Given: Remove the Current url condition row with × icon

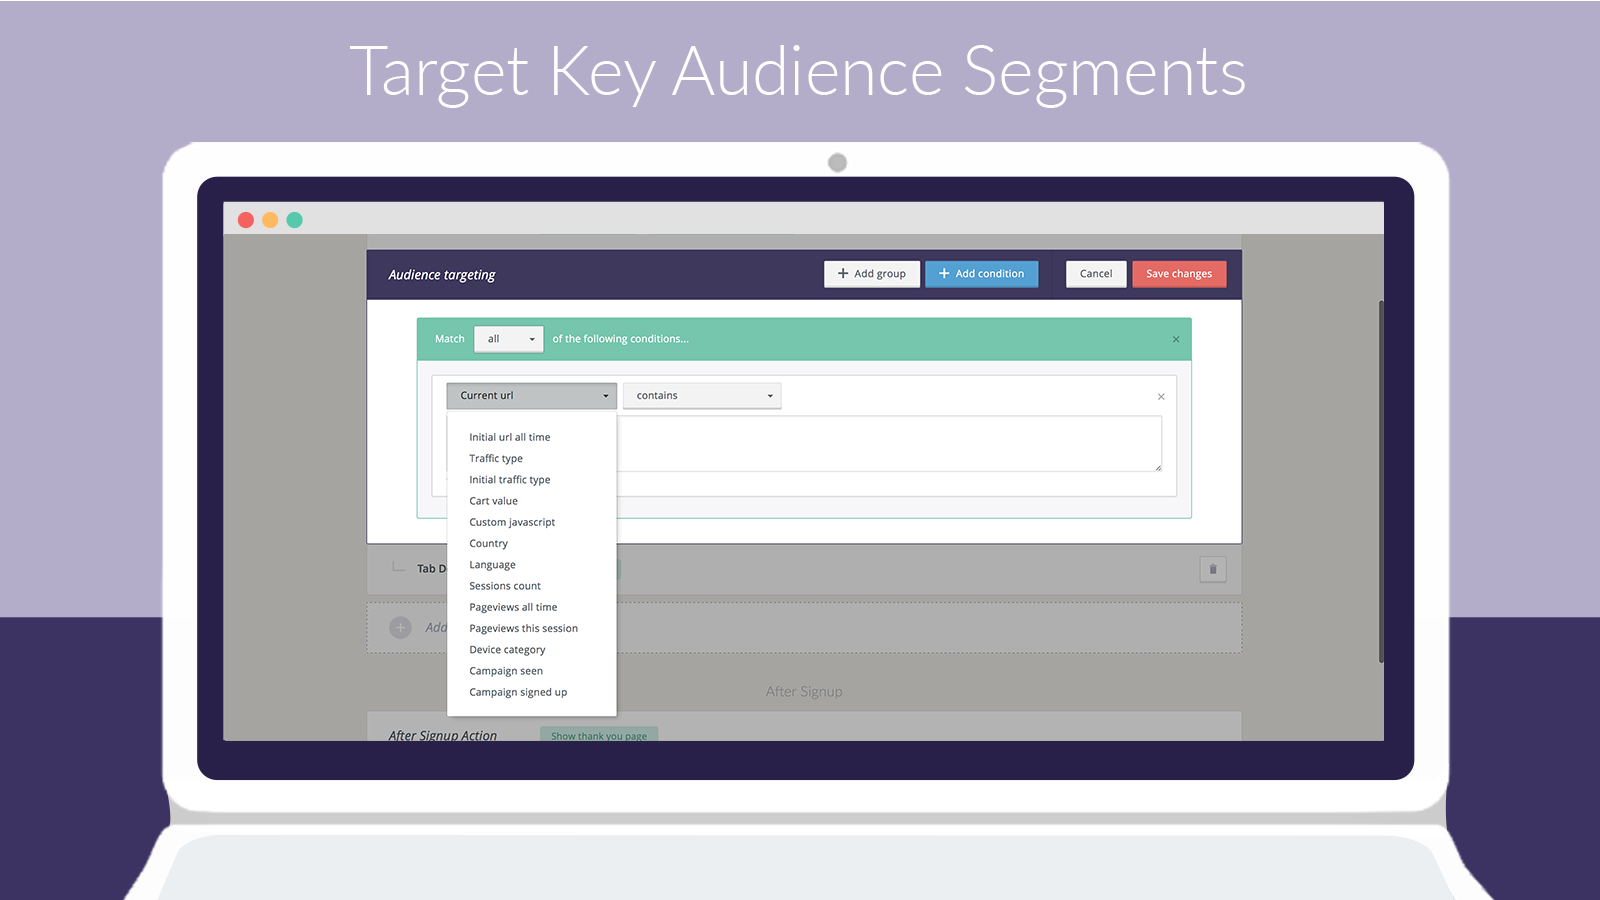Looking at the screenshot, I should click(x=1161, y=396).
